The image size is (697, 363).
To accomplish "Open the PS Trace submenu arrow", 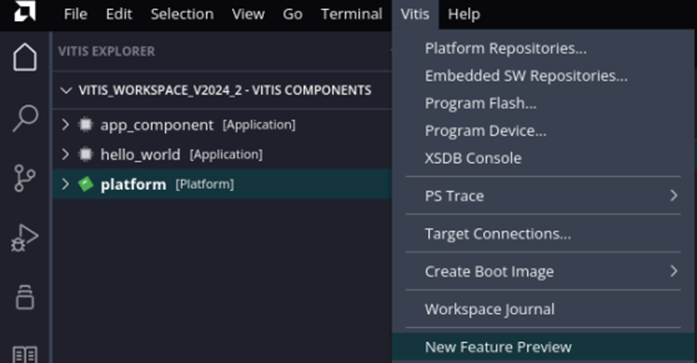I will [673, 195].
